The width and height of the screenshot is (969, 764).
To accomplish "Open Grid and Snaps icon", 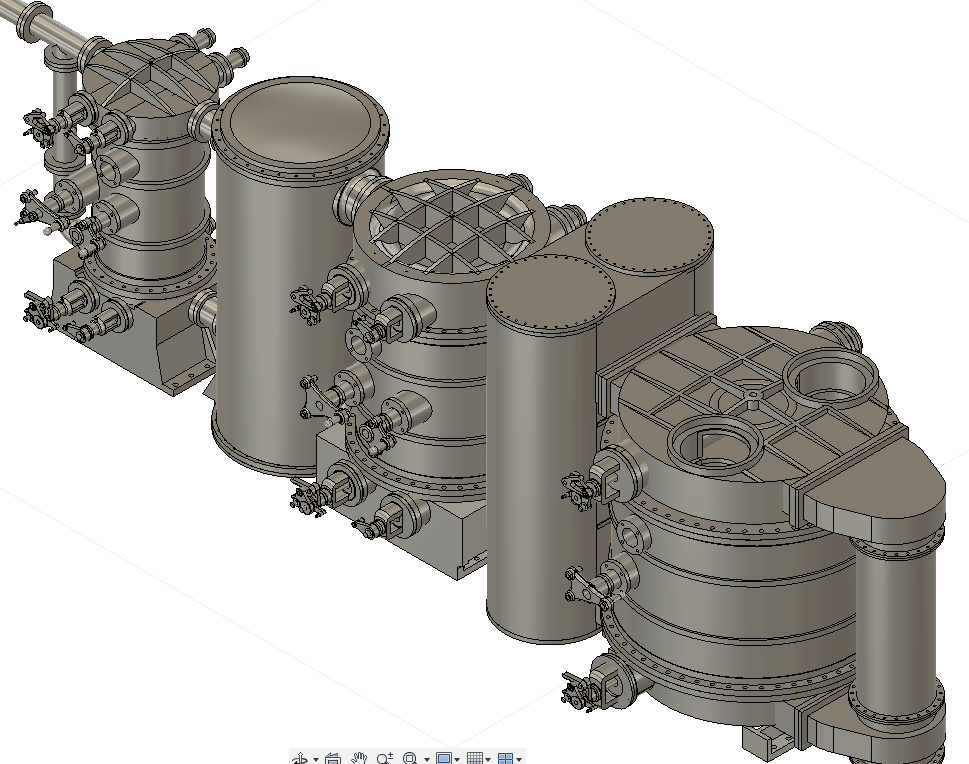I will 475,758.
